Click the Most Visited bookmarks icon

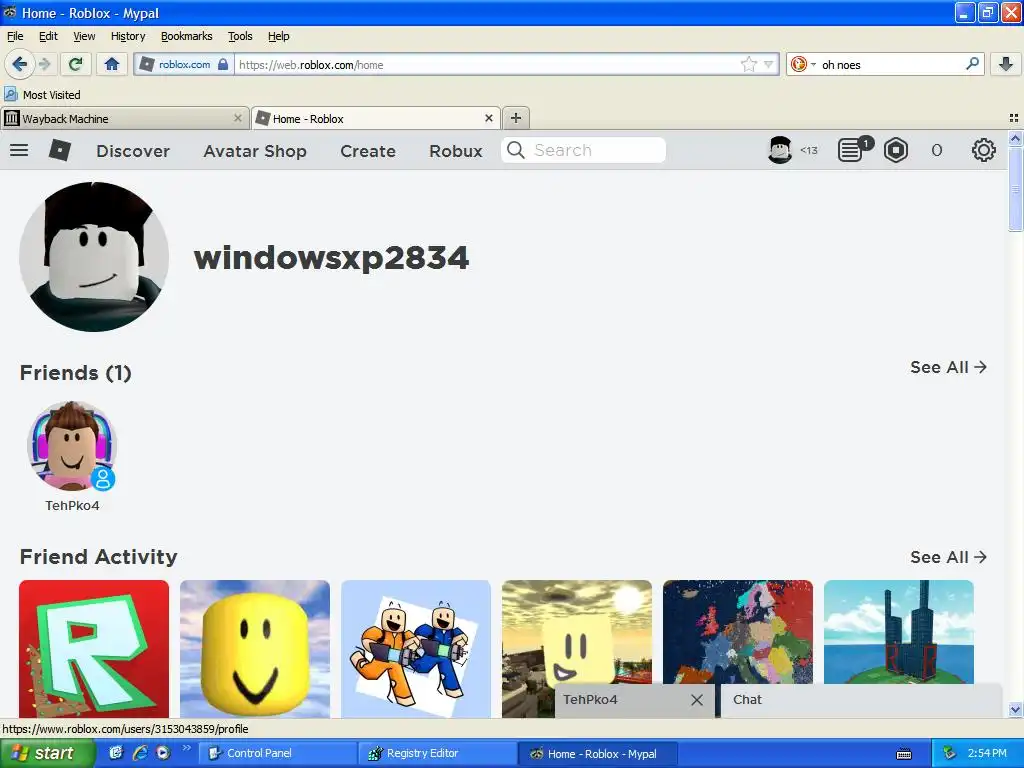[x=11, y=95]
